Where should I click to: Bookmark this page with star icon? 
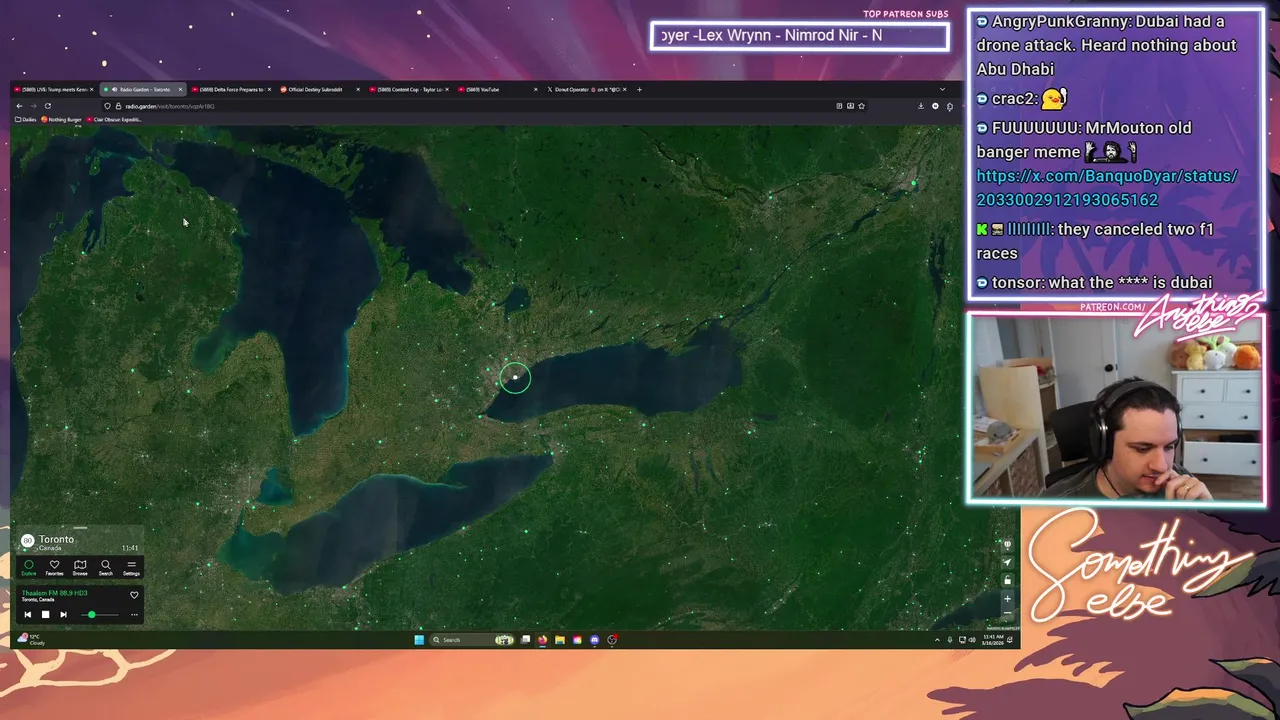tap(861, 106)
